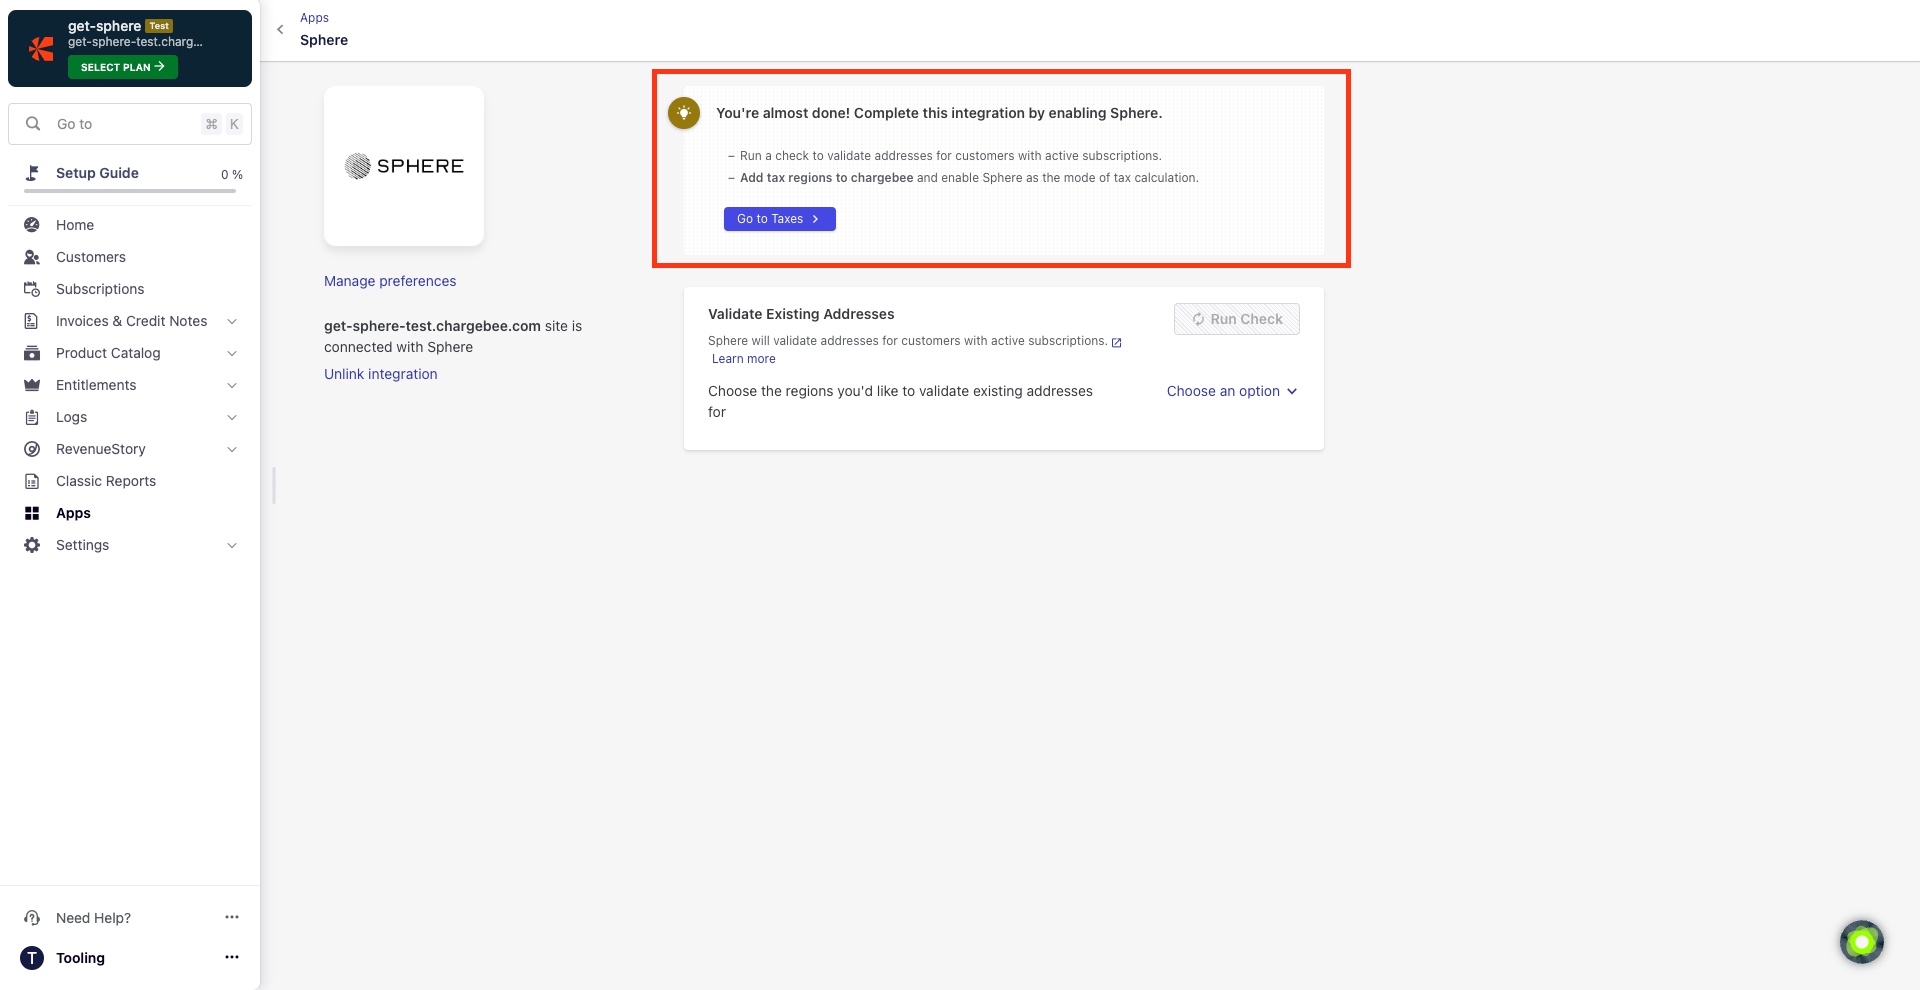Open RevenueStory in the sidebar

[101, 449]
